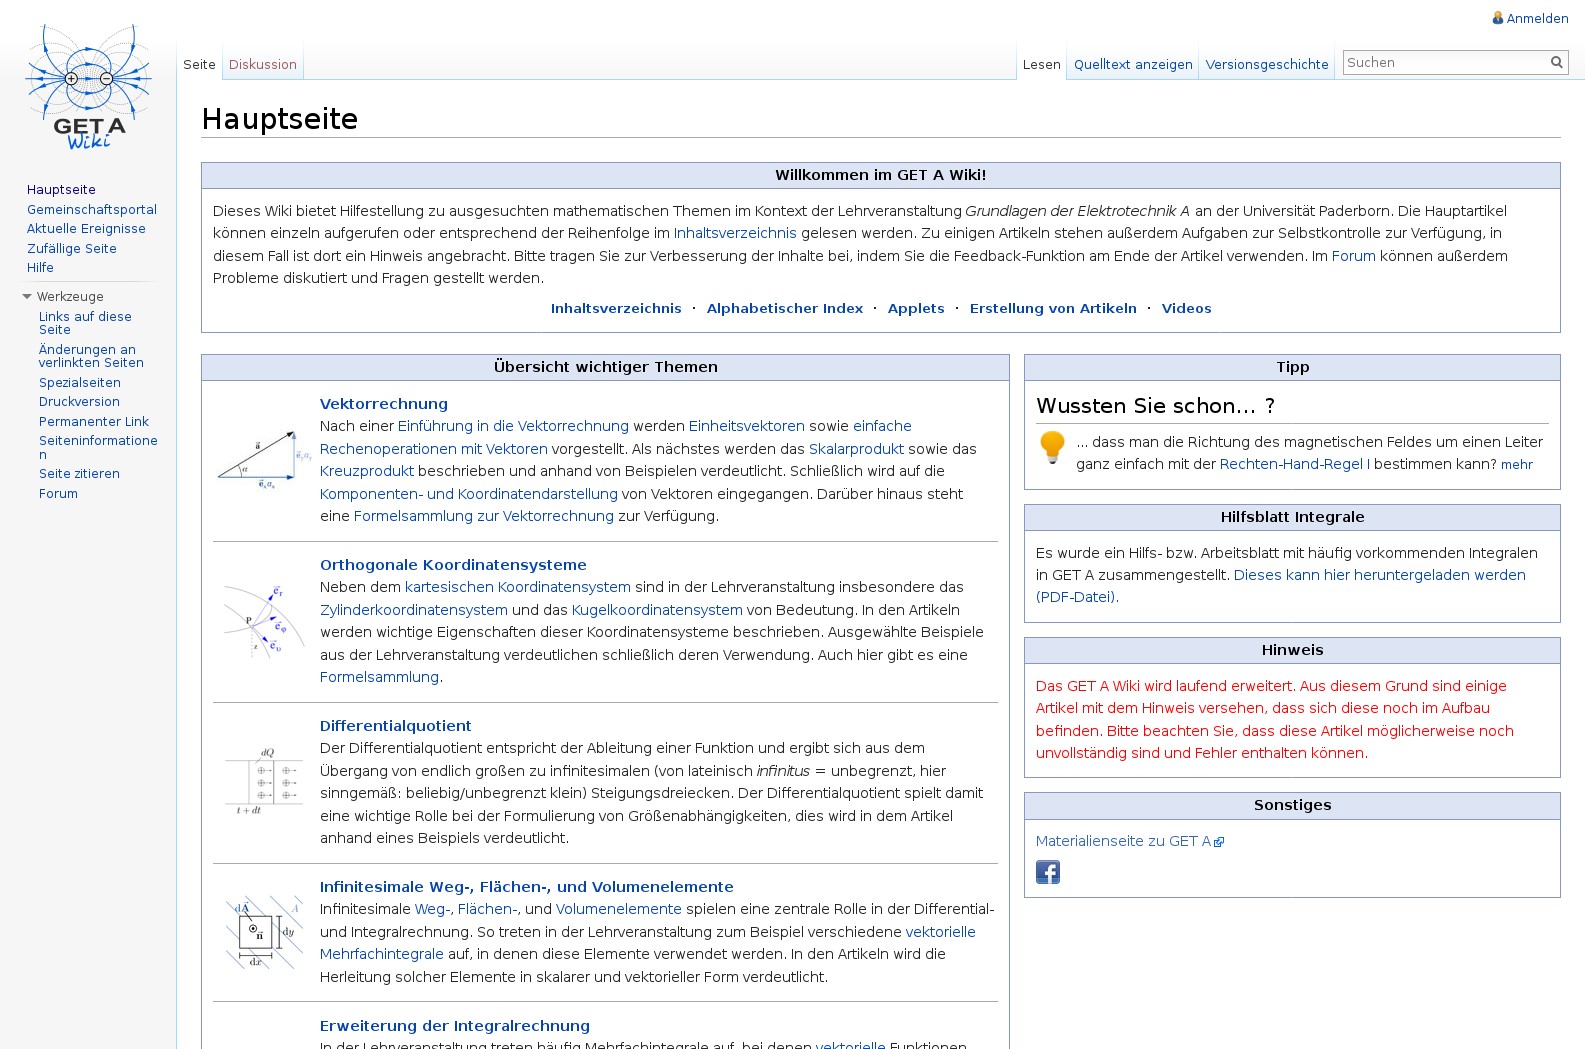The height and width of the screenshot is (1049, 1585).
Task: Open Gemeinschaftsportal in the sidebar
Action: (92, 210)
